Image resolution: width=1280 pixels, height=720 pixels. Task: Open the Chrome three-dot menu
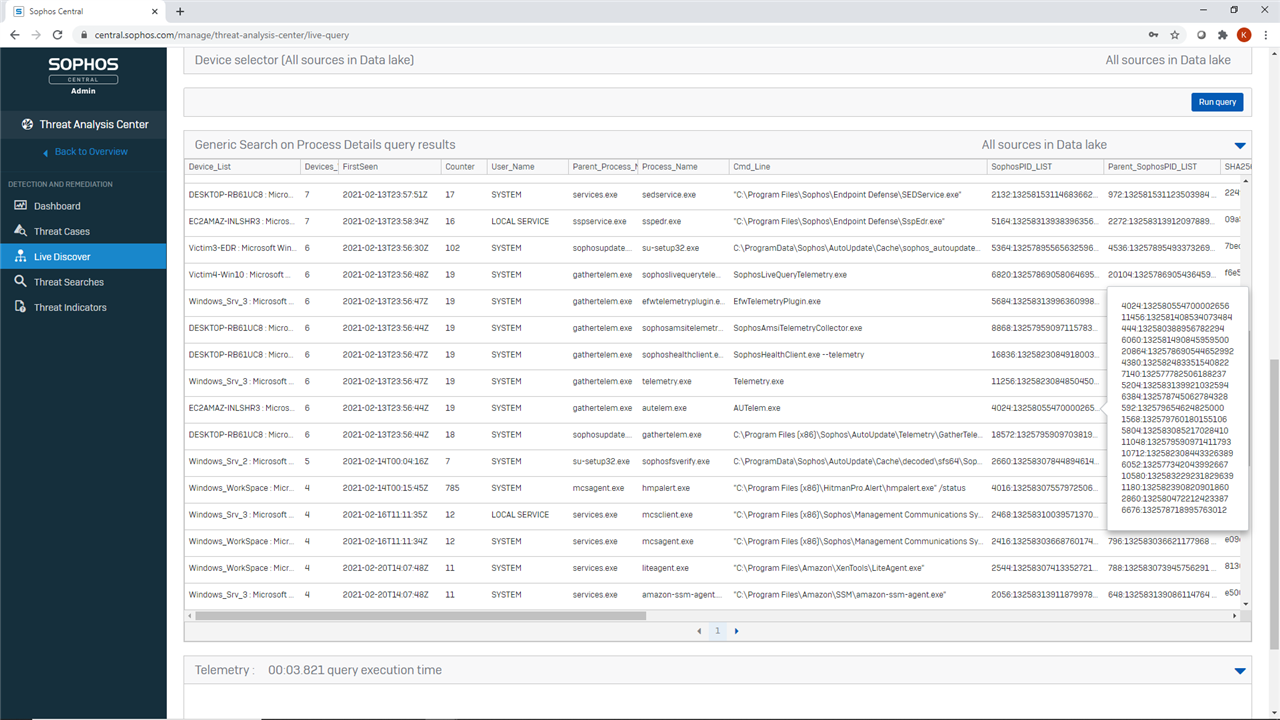tap(1265, 34)
